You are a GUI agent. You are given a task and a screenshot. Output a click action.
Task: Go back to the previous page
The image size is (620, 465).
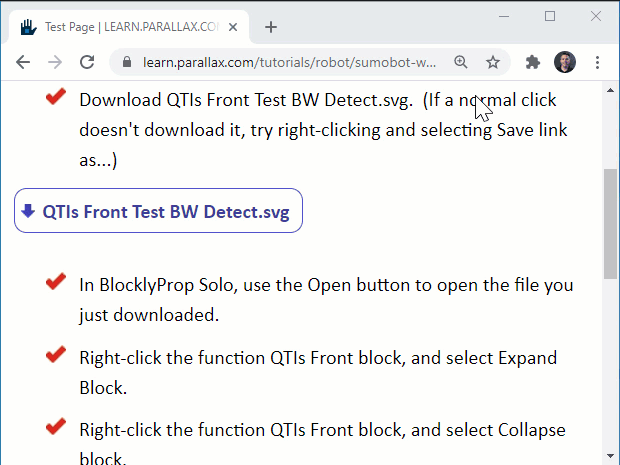point(23,62)
